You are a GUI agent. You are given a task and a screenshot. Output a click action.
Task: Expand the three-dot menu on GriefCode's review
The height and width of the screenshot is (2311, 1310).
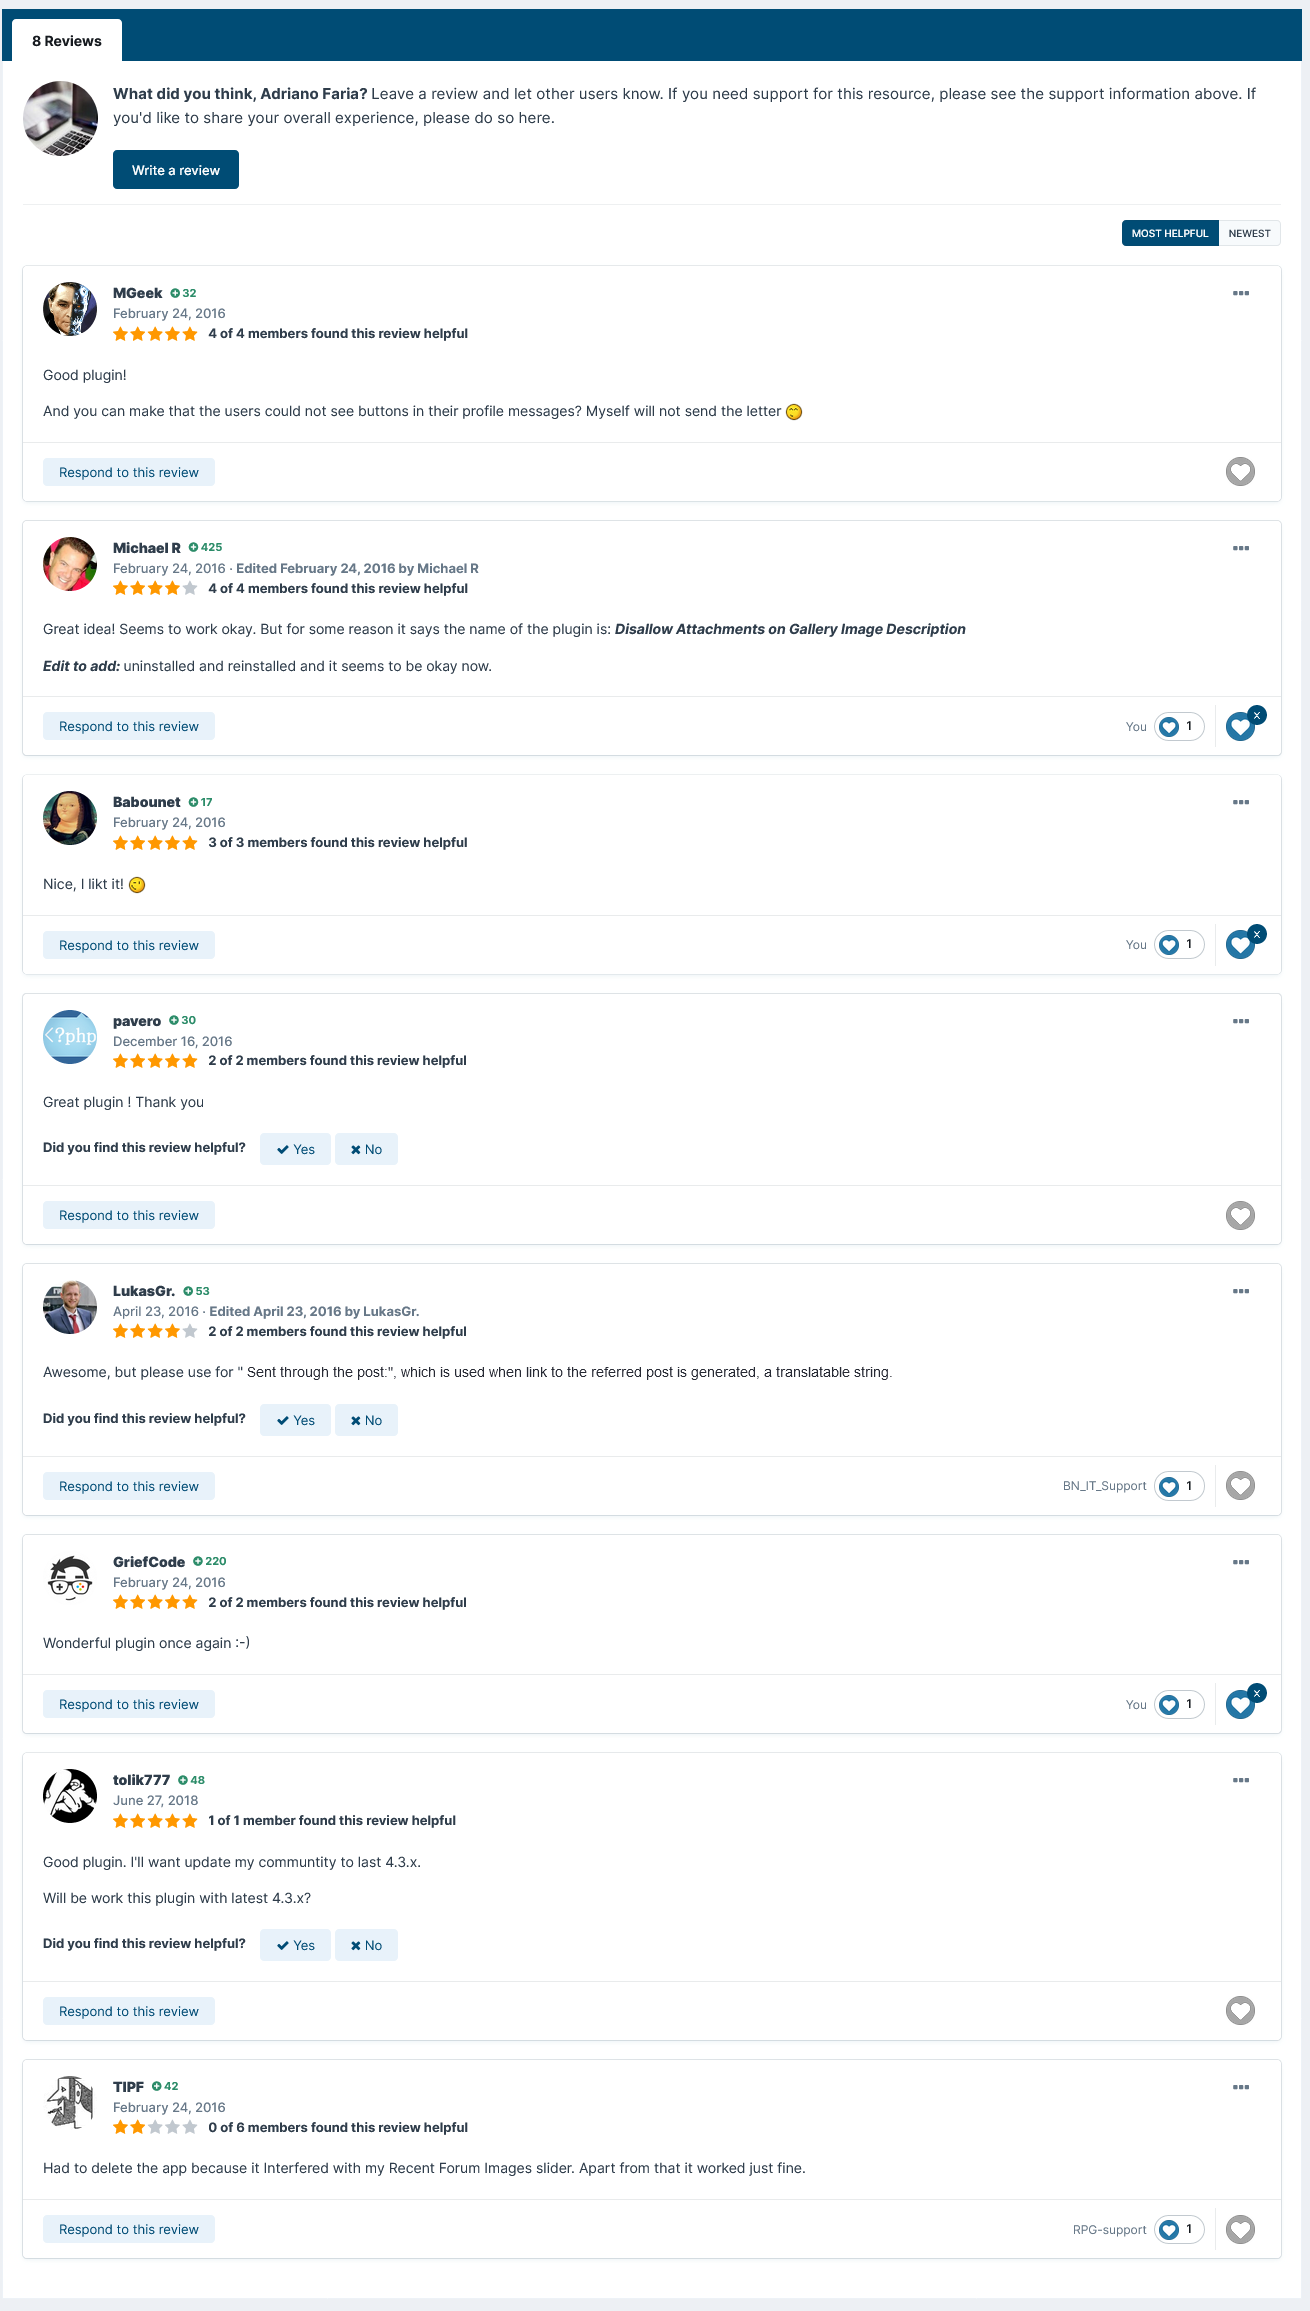pos(1241,1562)
